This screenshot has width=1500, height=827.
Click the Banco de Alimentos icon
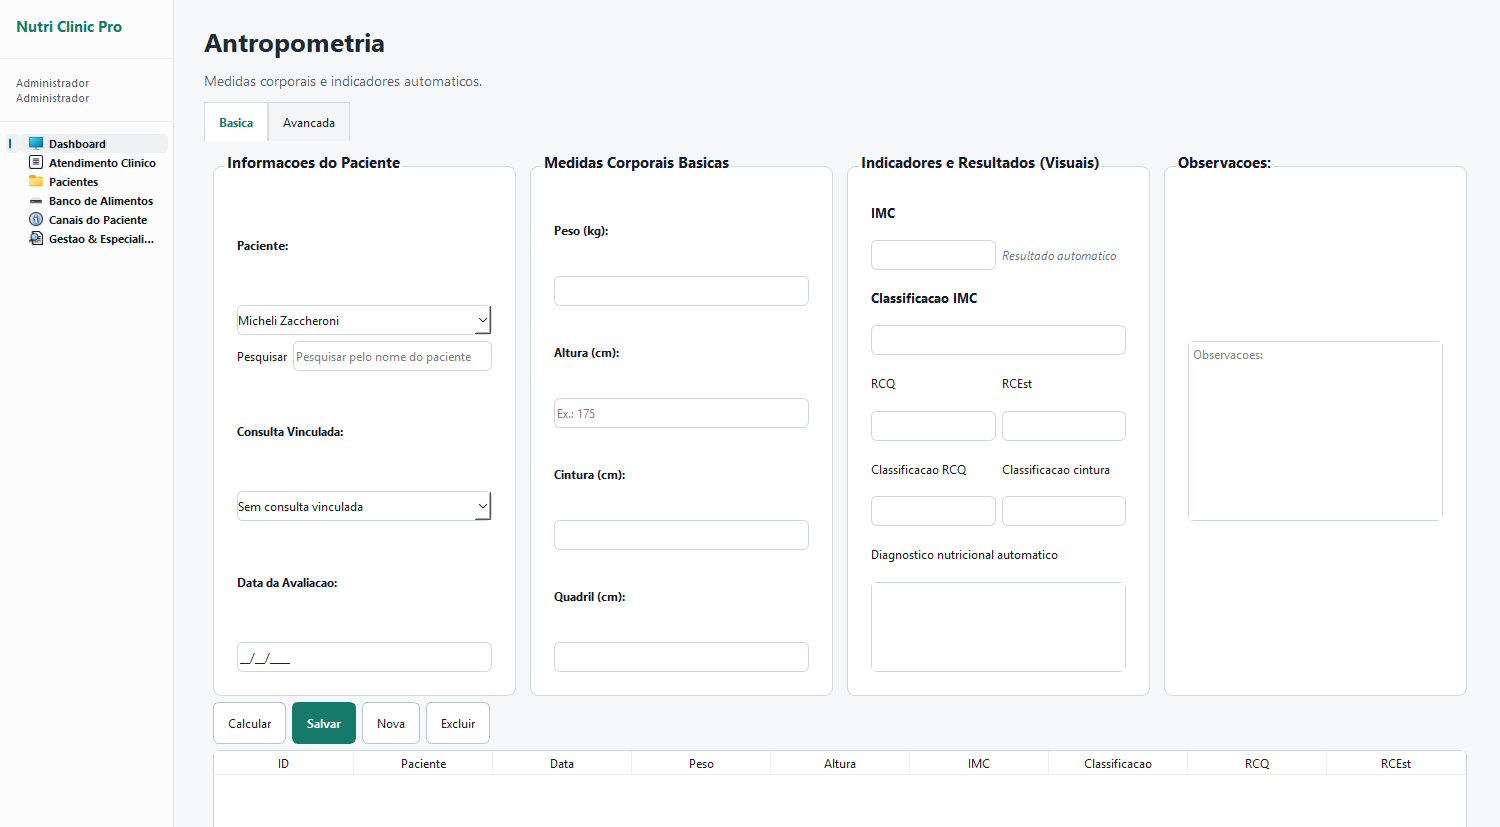[x=36, y=201]
